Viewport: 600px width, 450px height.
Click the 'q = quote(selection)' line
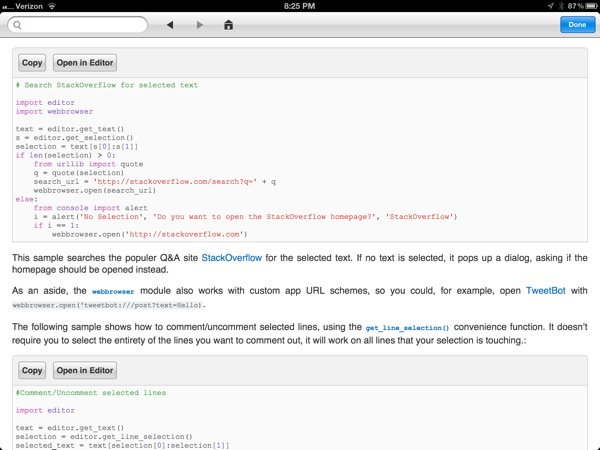click(x=79, y=173)
